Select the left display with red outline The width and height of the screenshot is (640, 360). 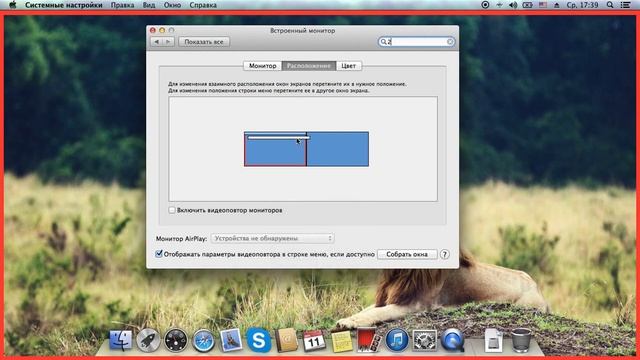[x=275, y=149]
